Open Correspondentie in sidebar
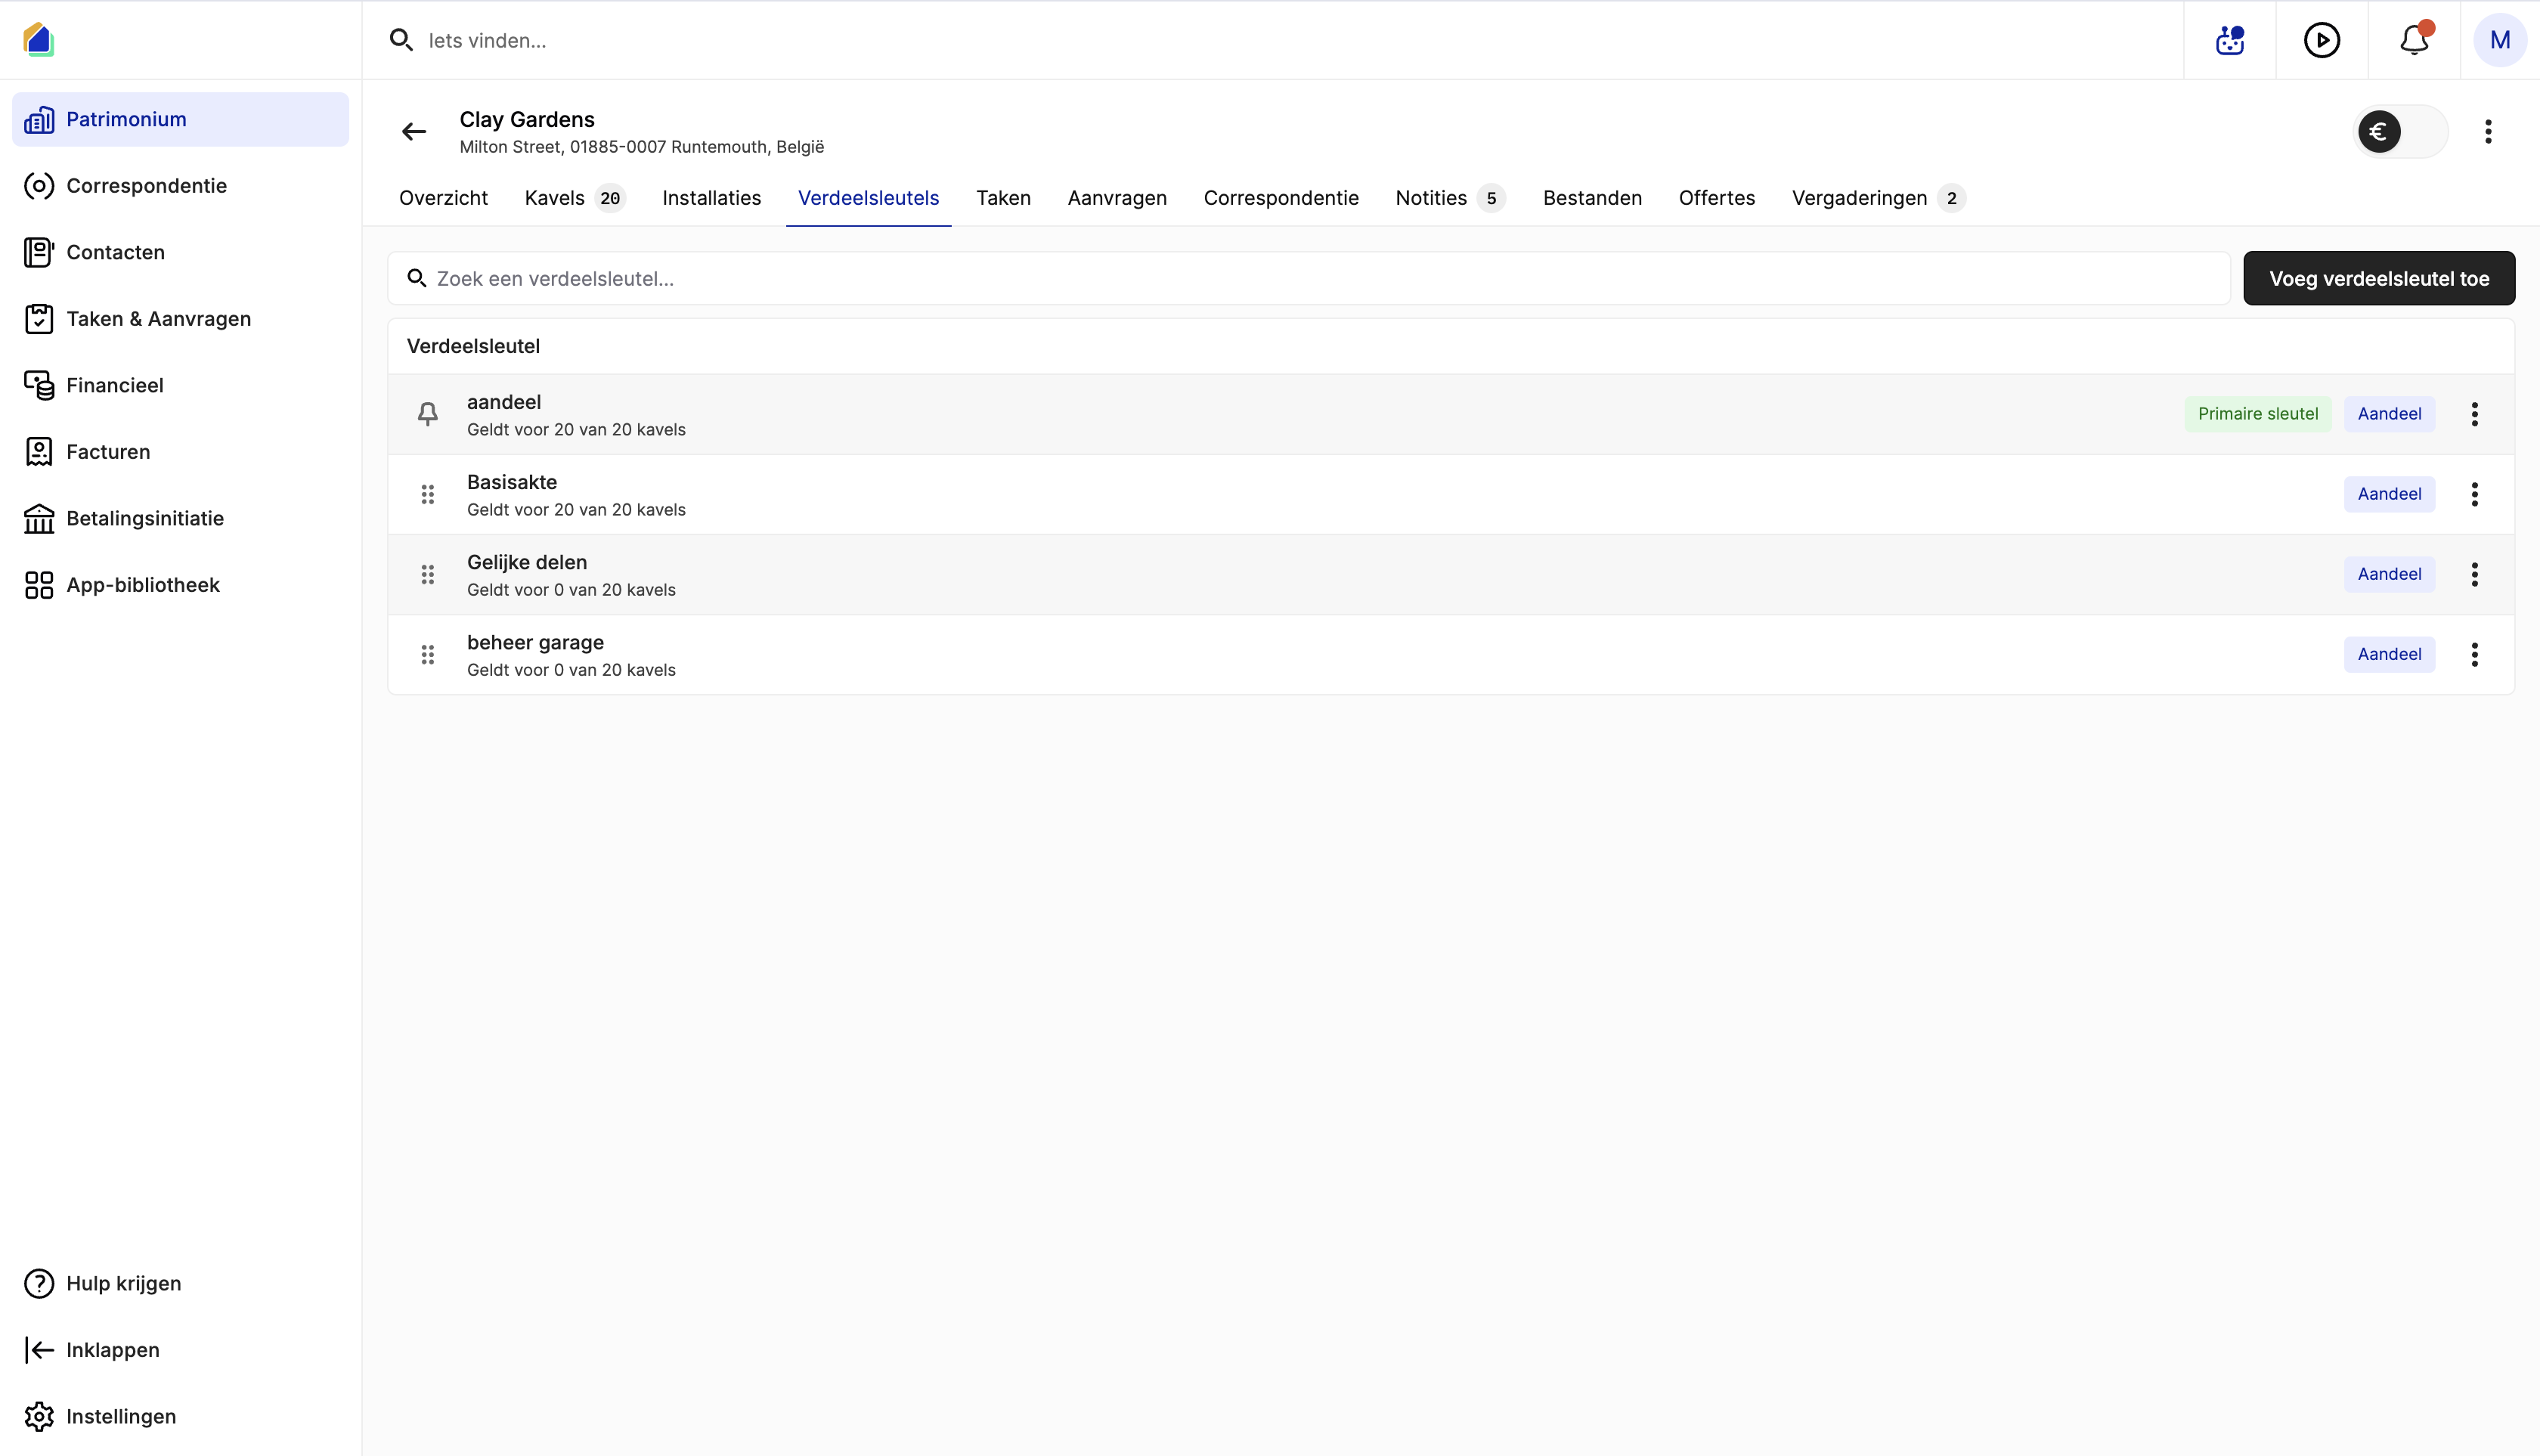The width and height of the screenshot is (2540, 1456). (x=180, y=186)
